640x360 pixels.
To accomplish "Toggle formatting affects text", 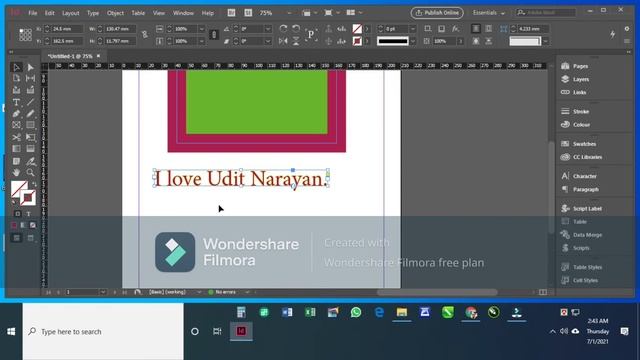I will coord(29,213).
